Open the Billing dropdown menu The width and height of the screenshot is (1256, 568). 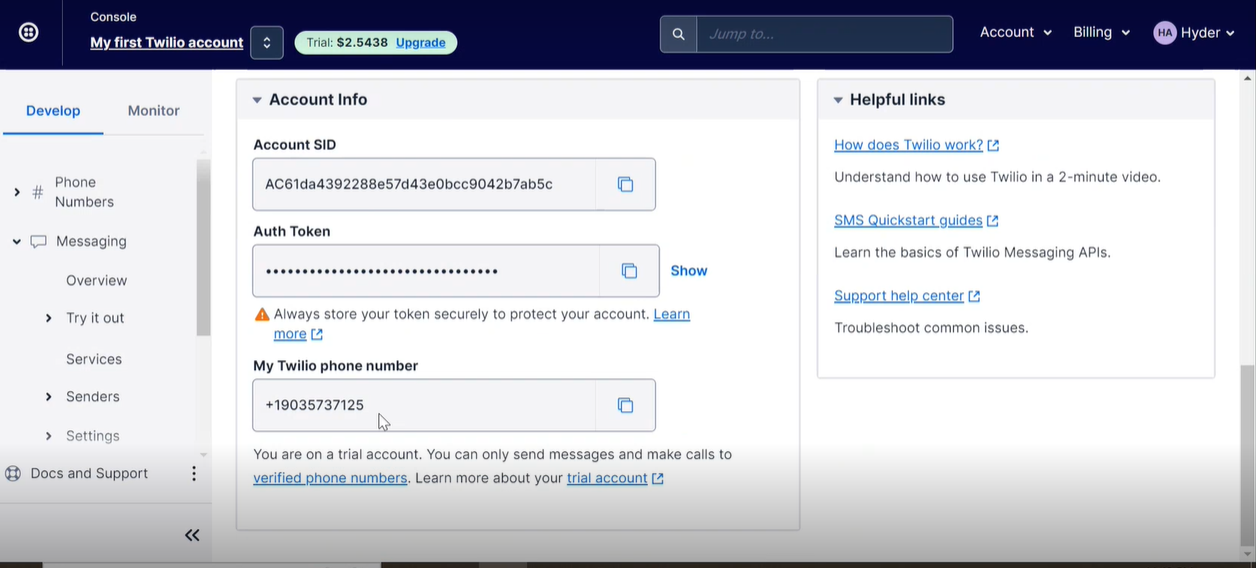click(1102, 32)
